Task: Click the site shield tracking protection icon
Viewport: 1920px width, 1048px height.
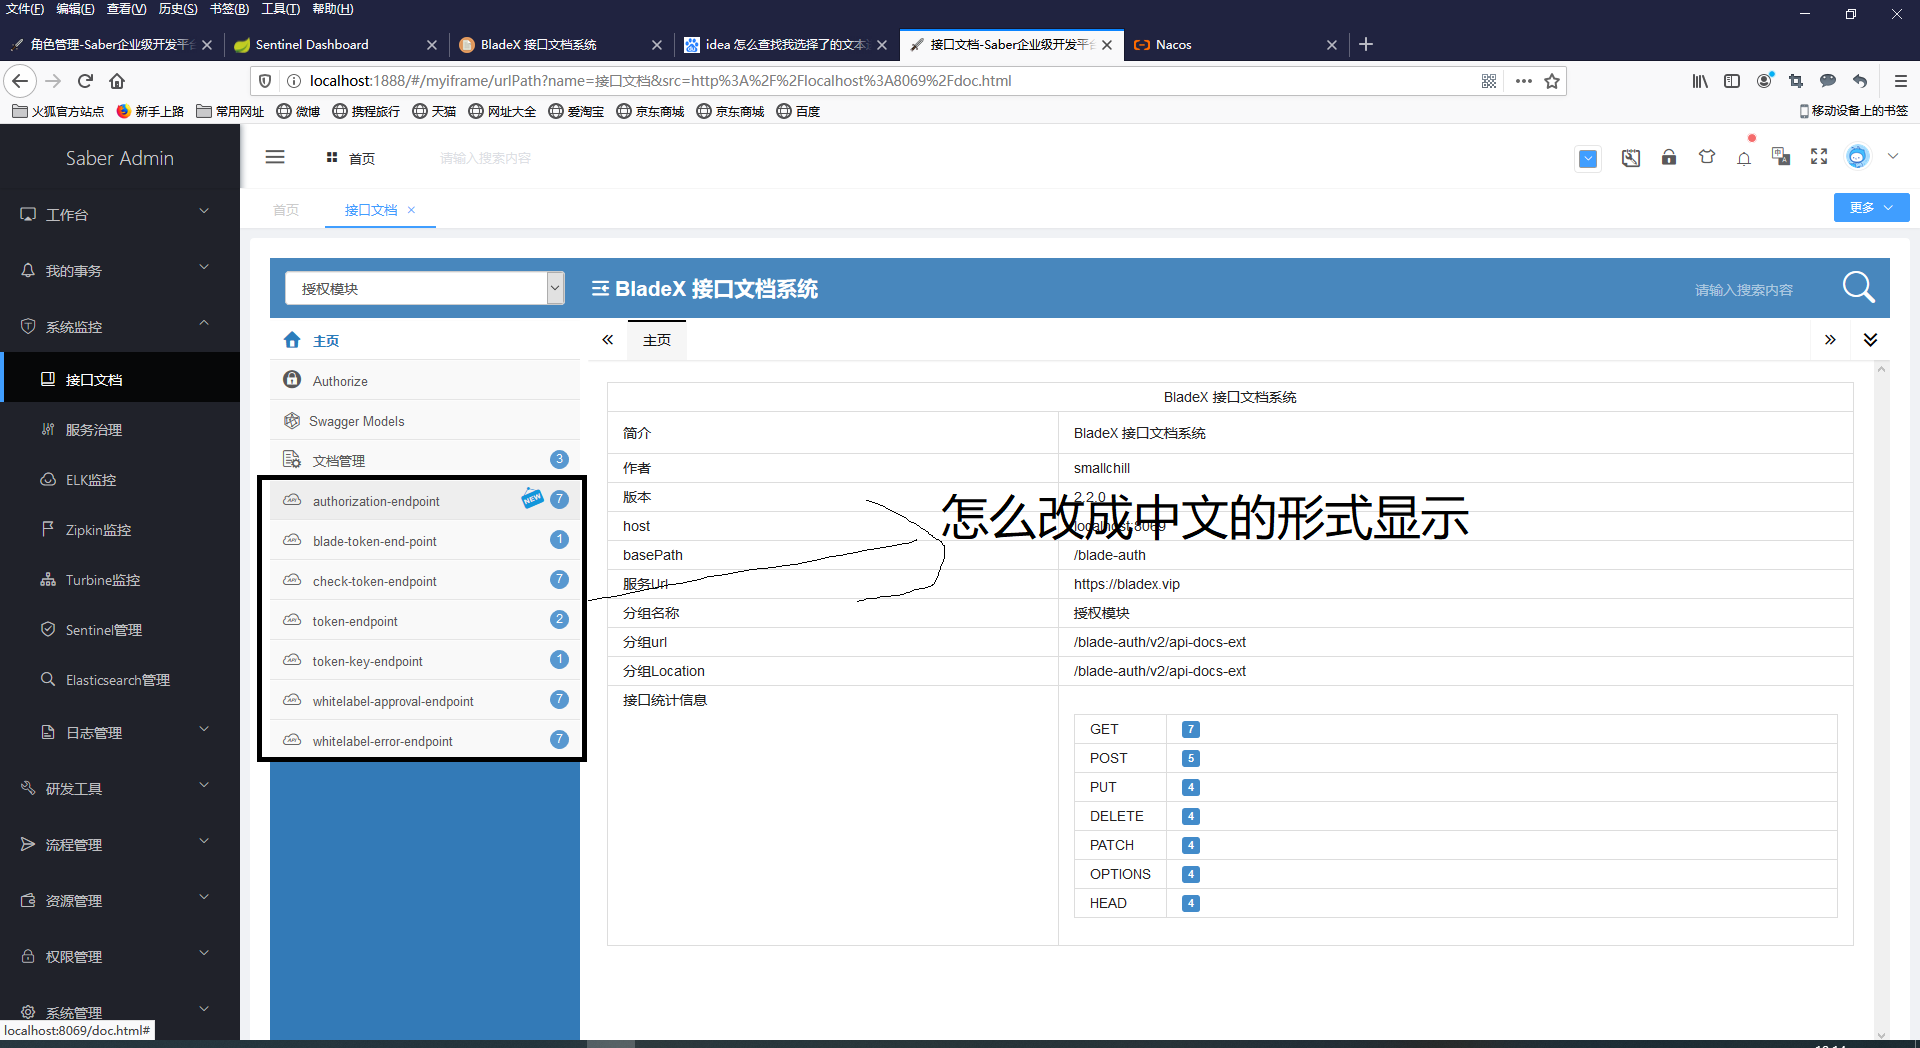Action: pos(265,81)
